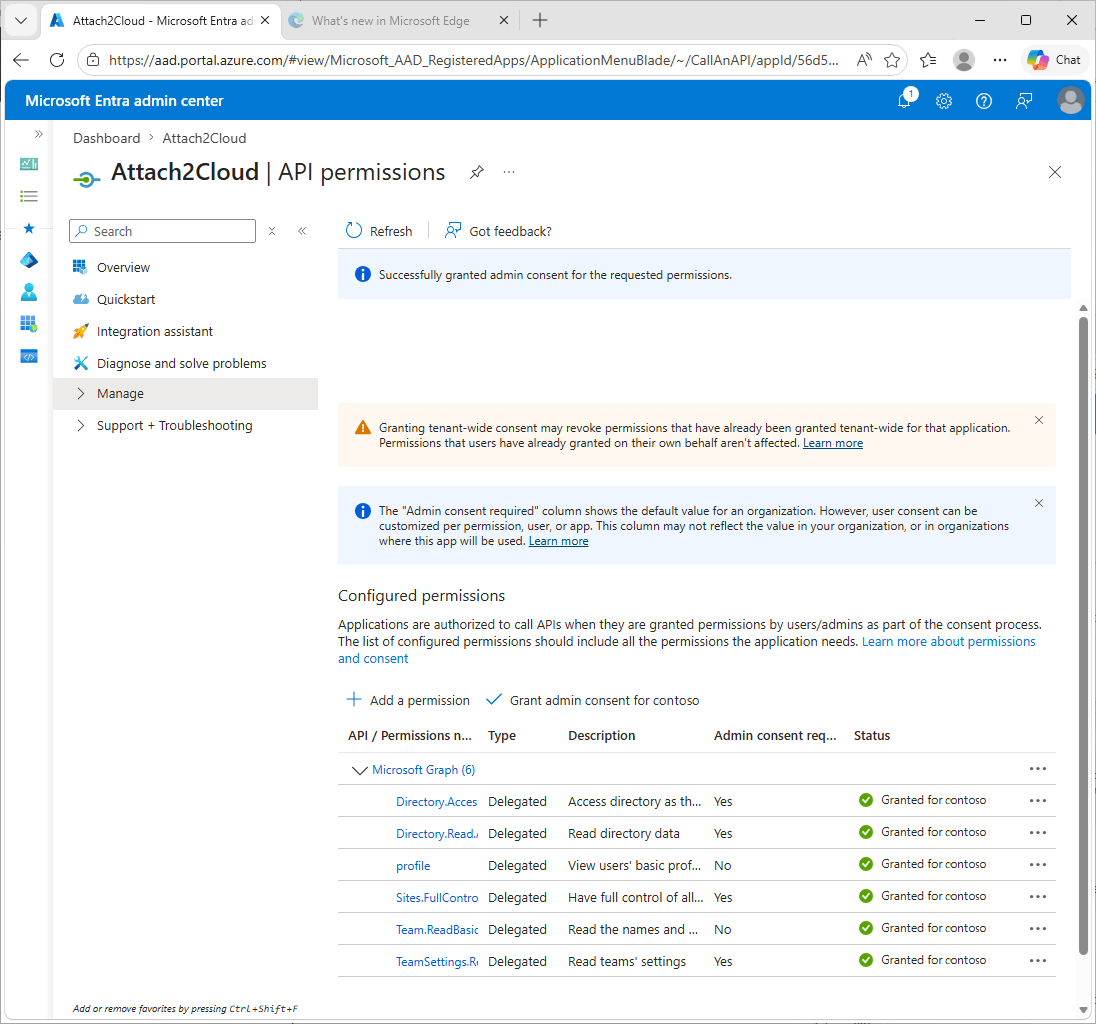Open notifications via the bell icon
Viewport: 1096px width, 1024px height.
pos(904,101)
